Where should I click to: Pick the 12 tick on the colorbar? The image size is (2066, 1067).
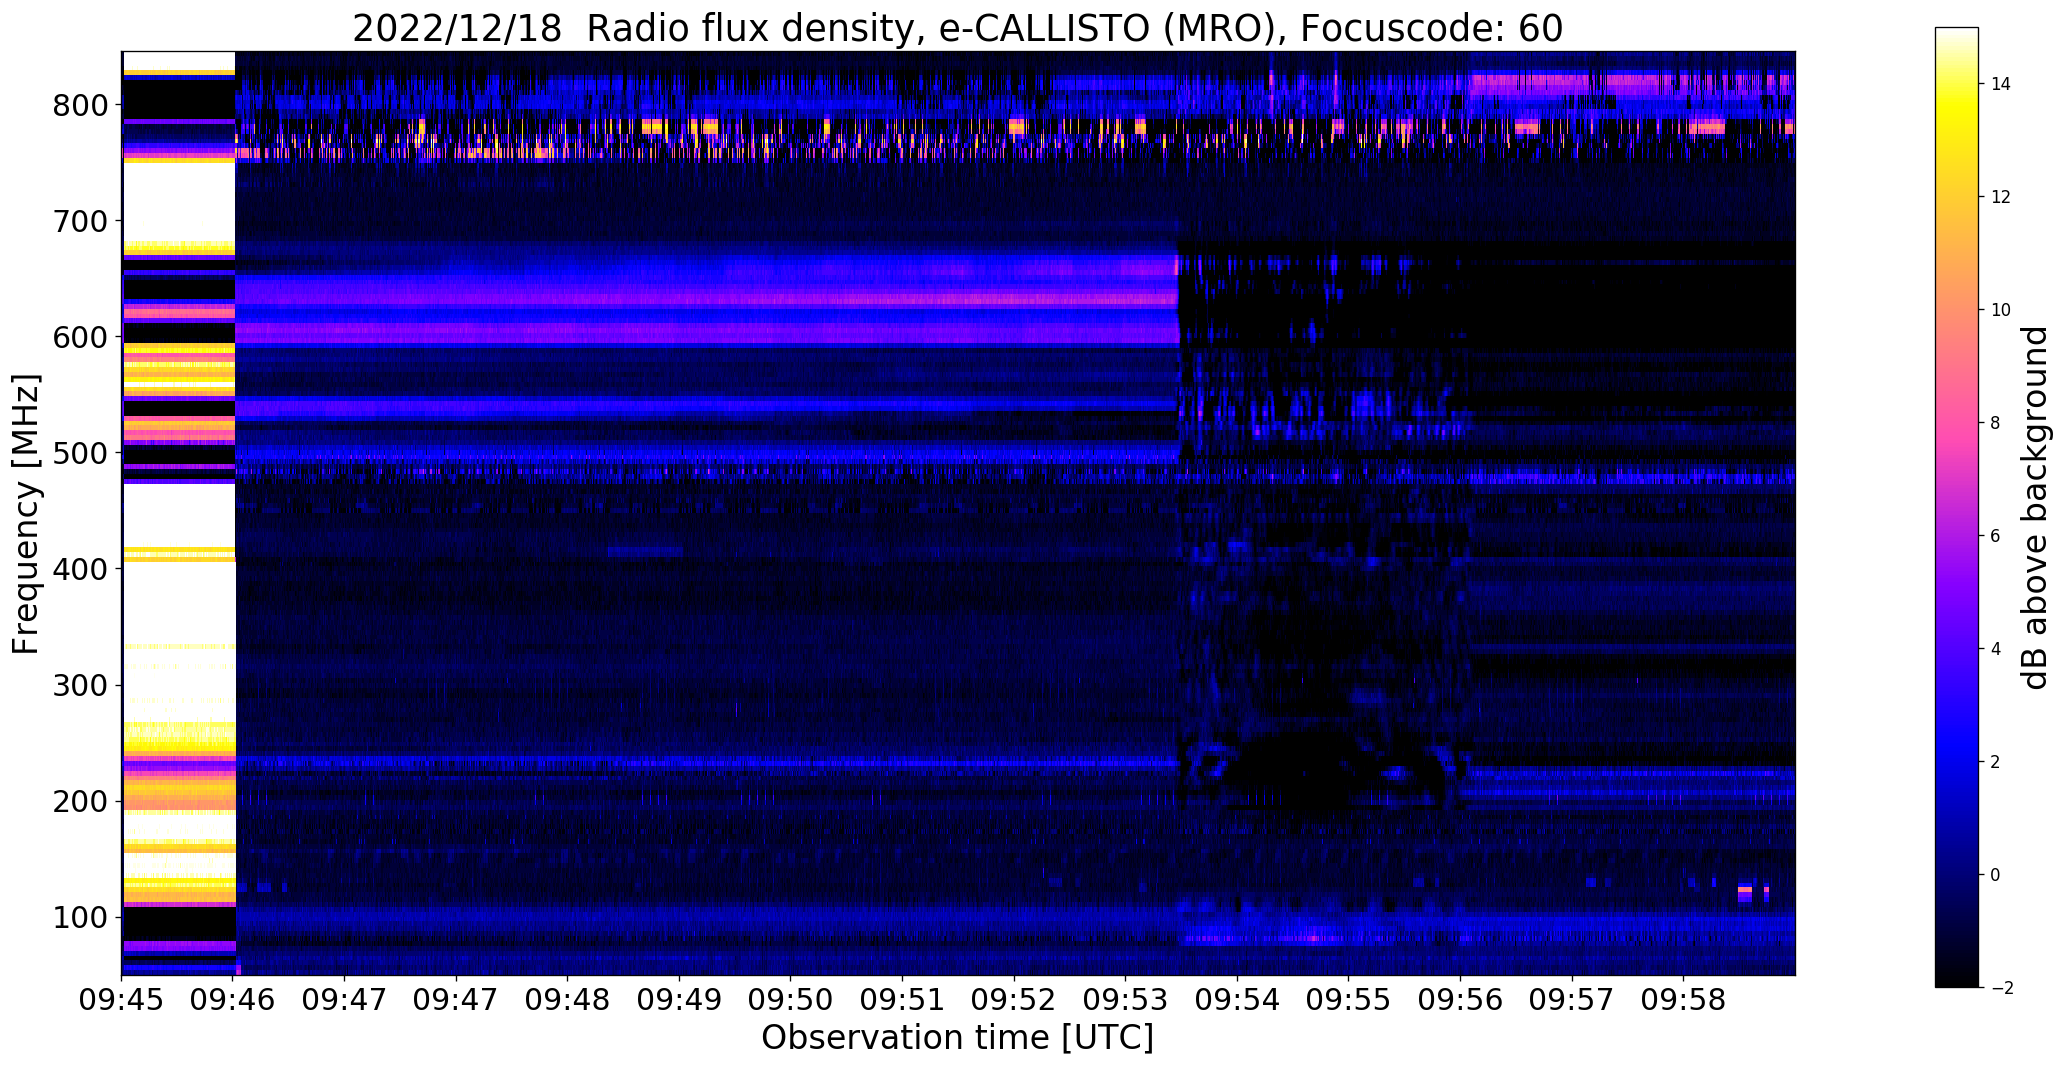pos(2001,197)
